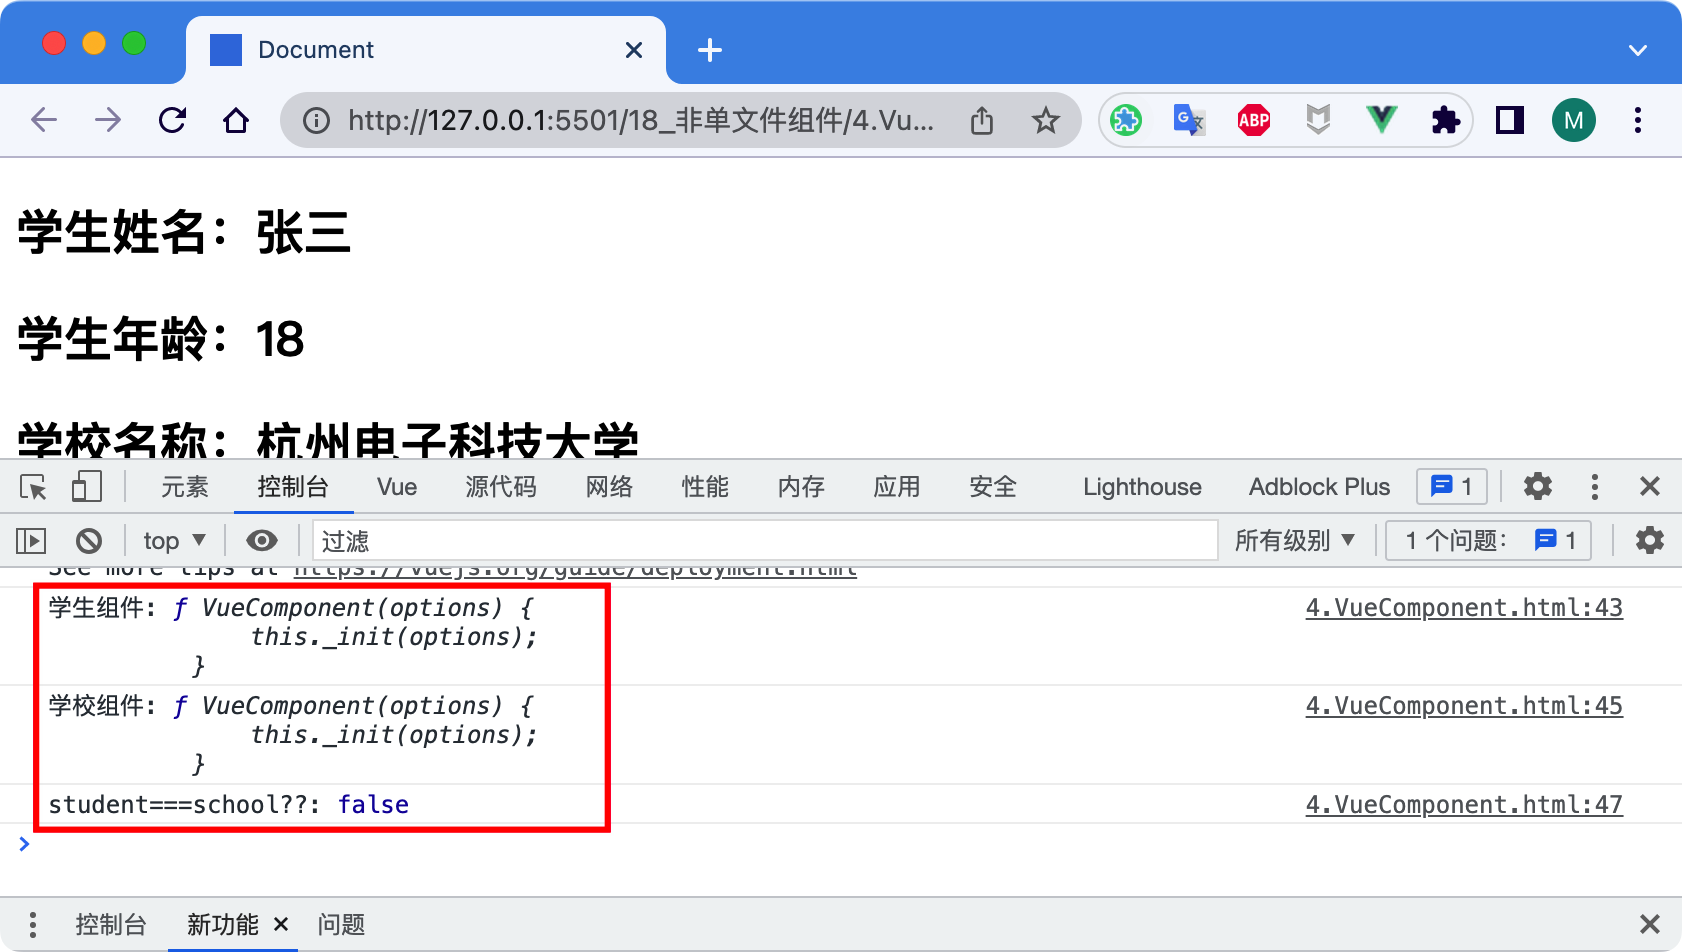1682x952 pixels.
Task: Close the DevTools panel
Action: coord(1650,487)
